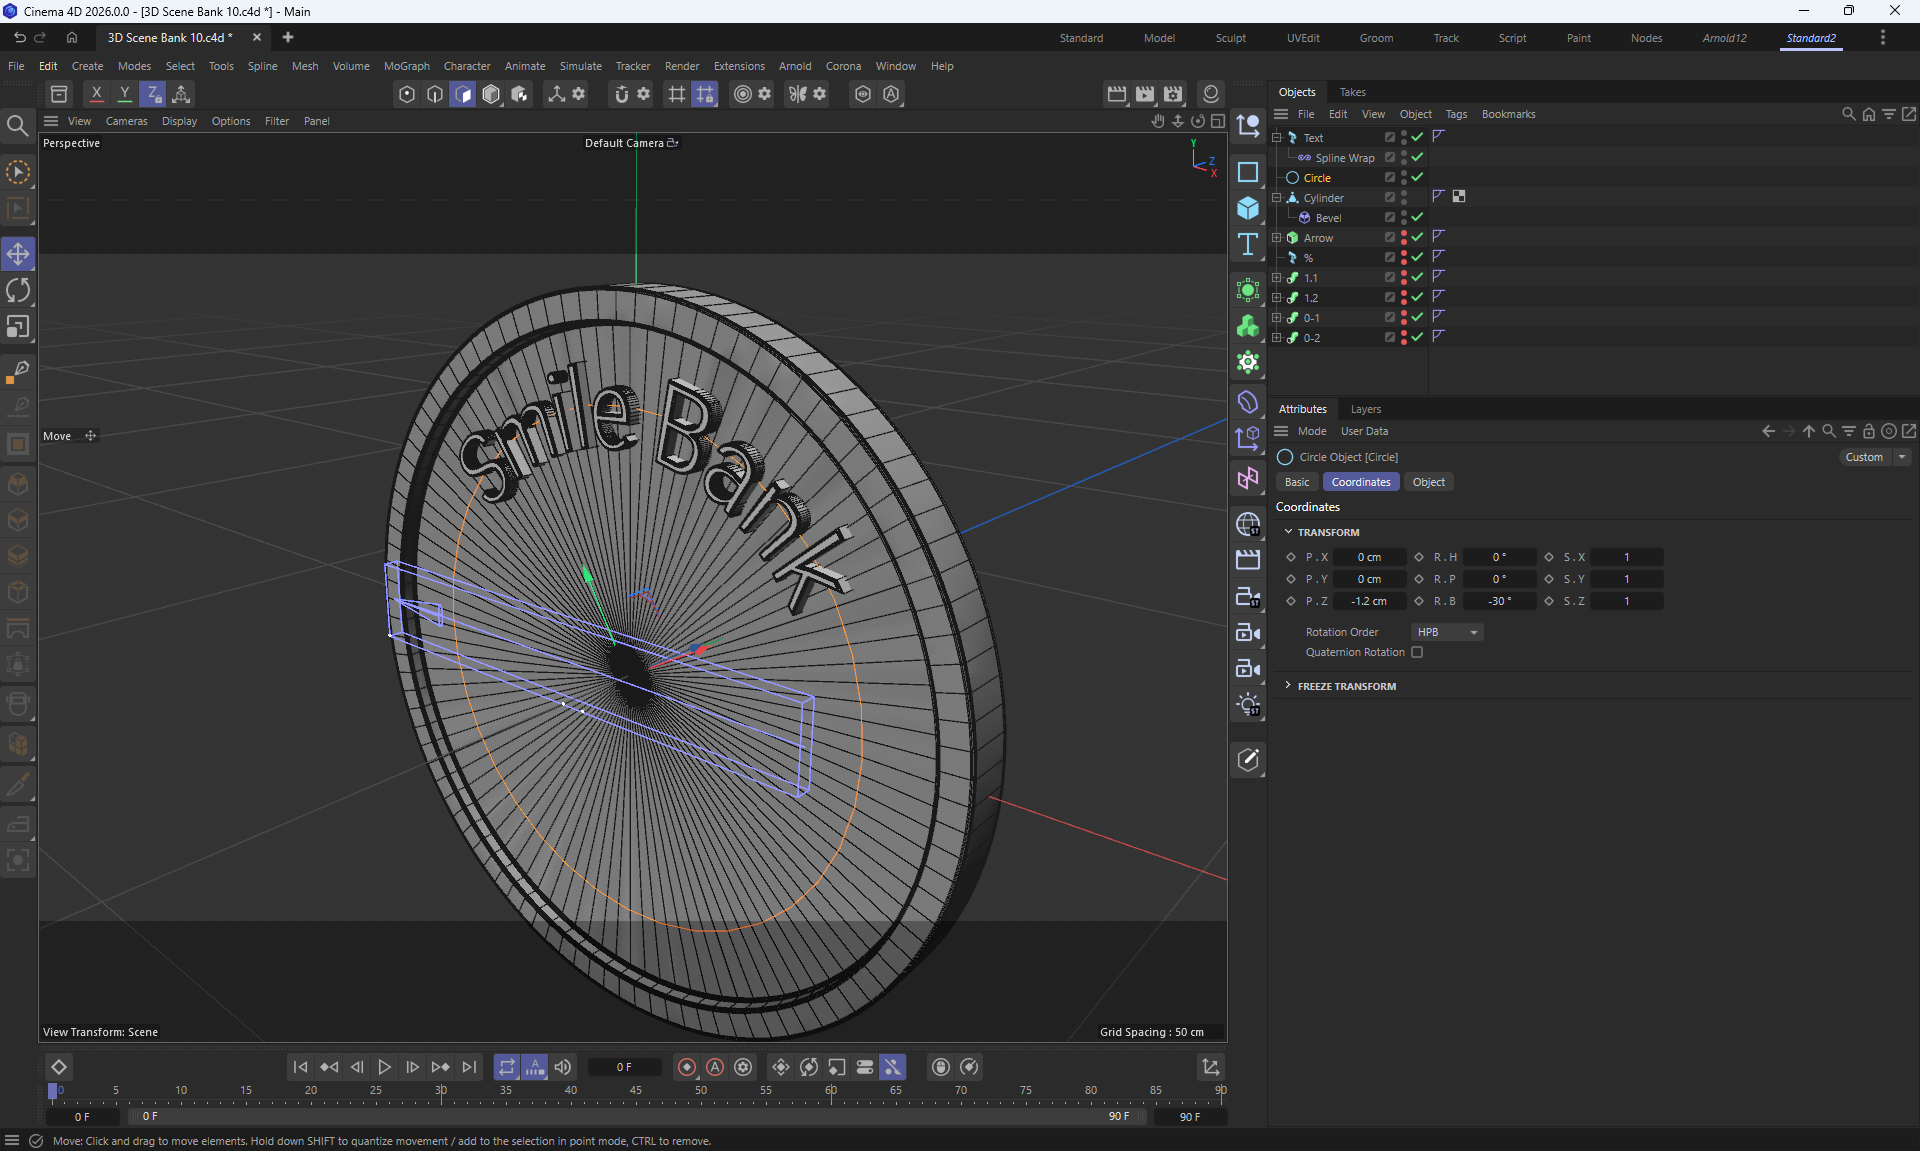Switch to the Takes tab

pos(1352,92)
